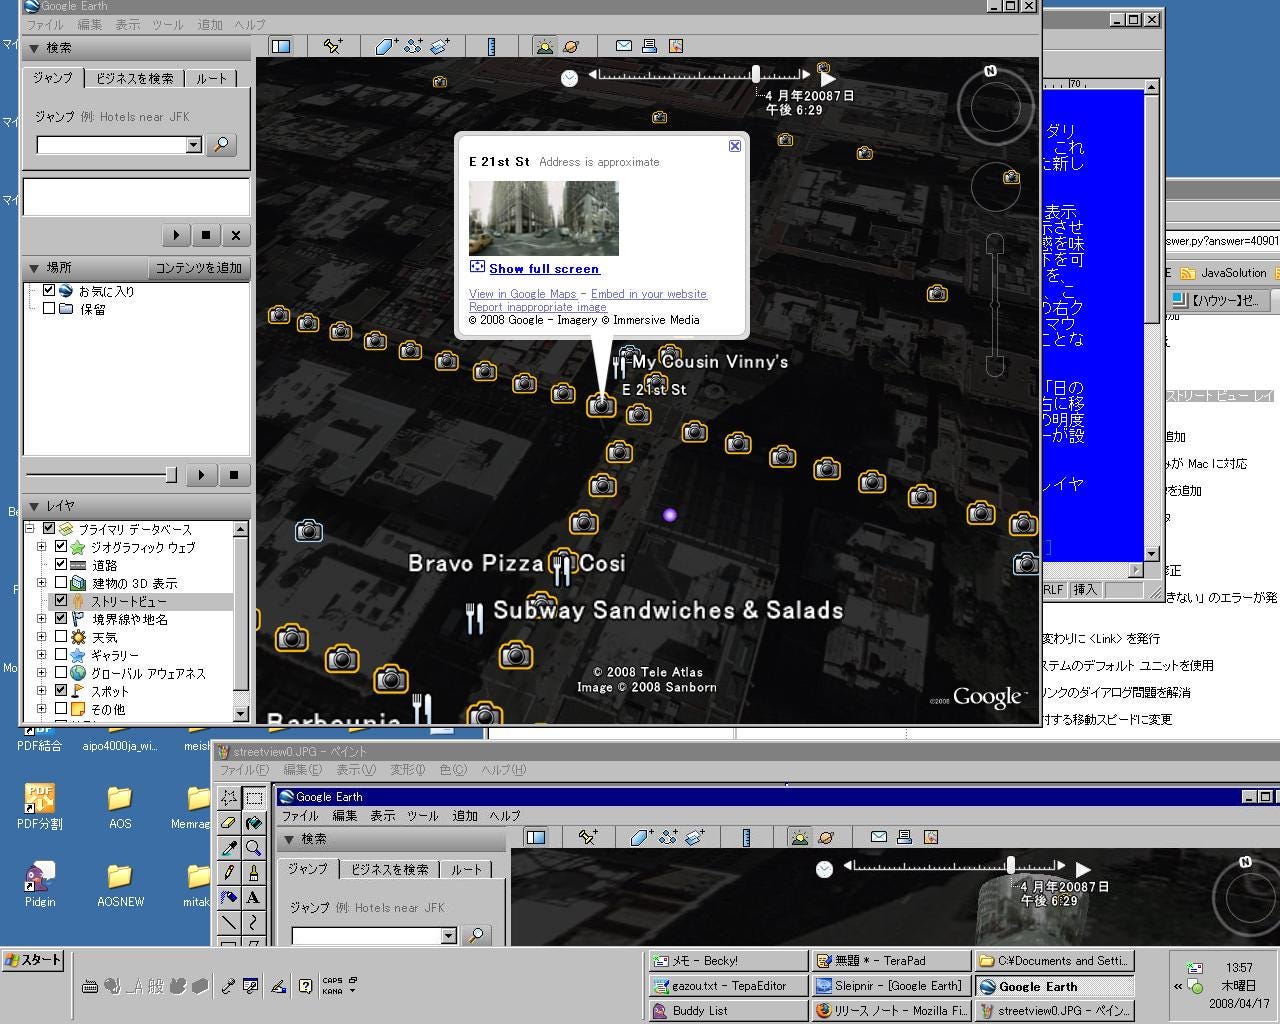Click the search magnifier button beside Jump field

click(221, 145)
